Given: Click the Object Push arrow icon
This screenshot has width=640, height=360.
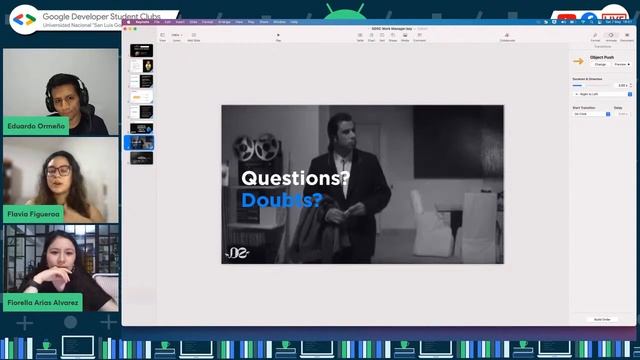Looking at the screenshot, I should [578, 61].
